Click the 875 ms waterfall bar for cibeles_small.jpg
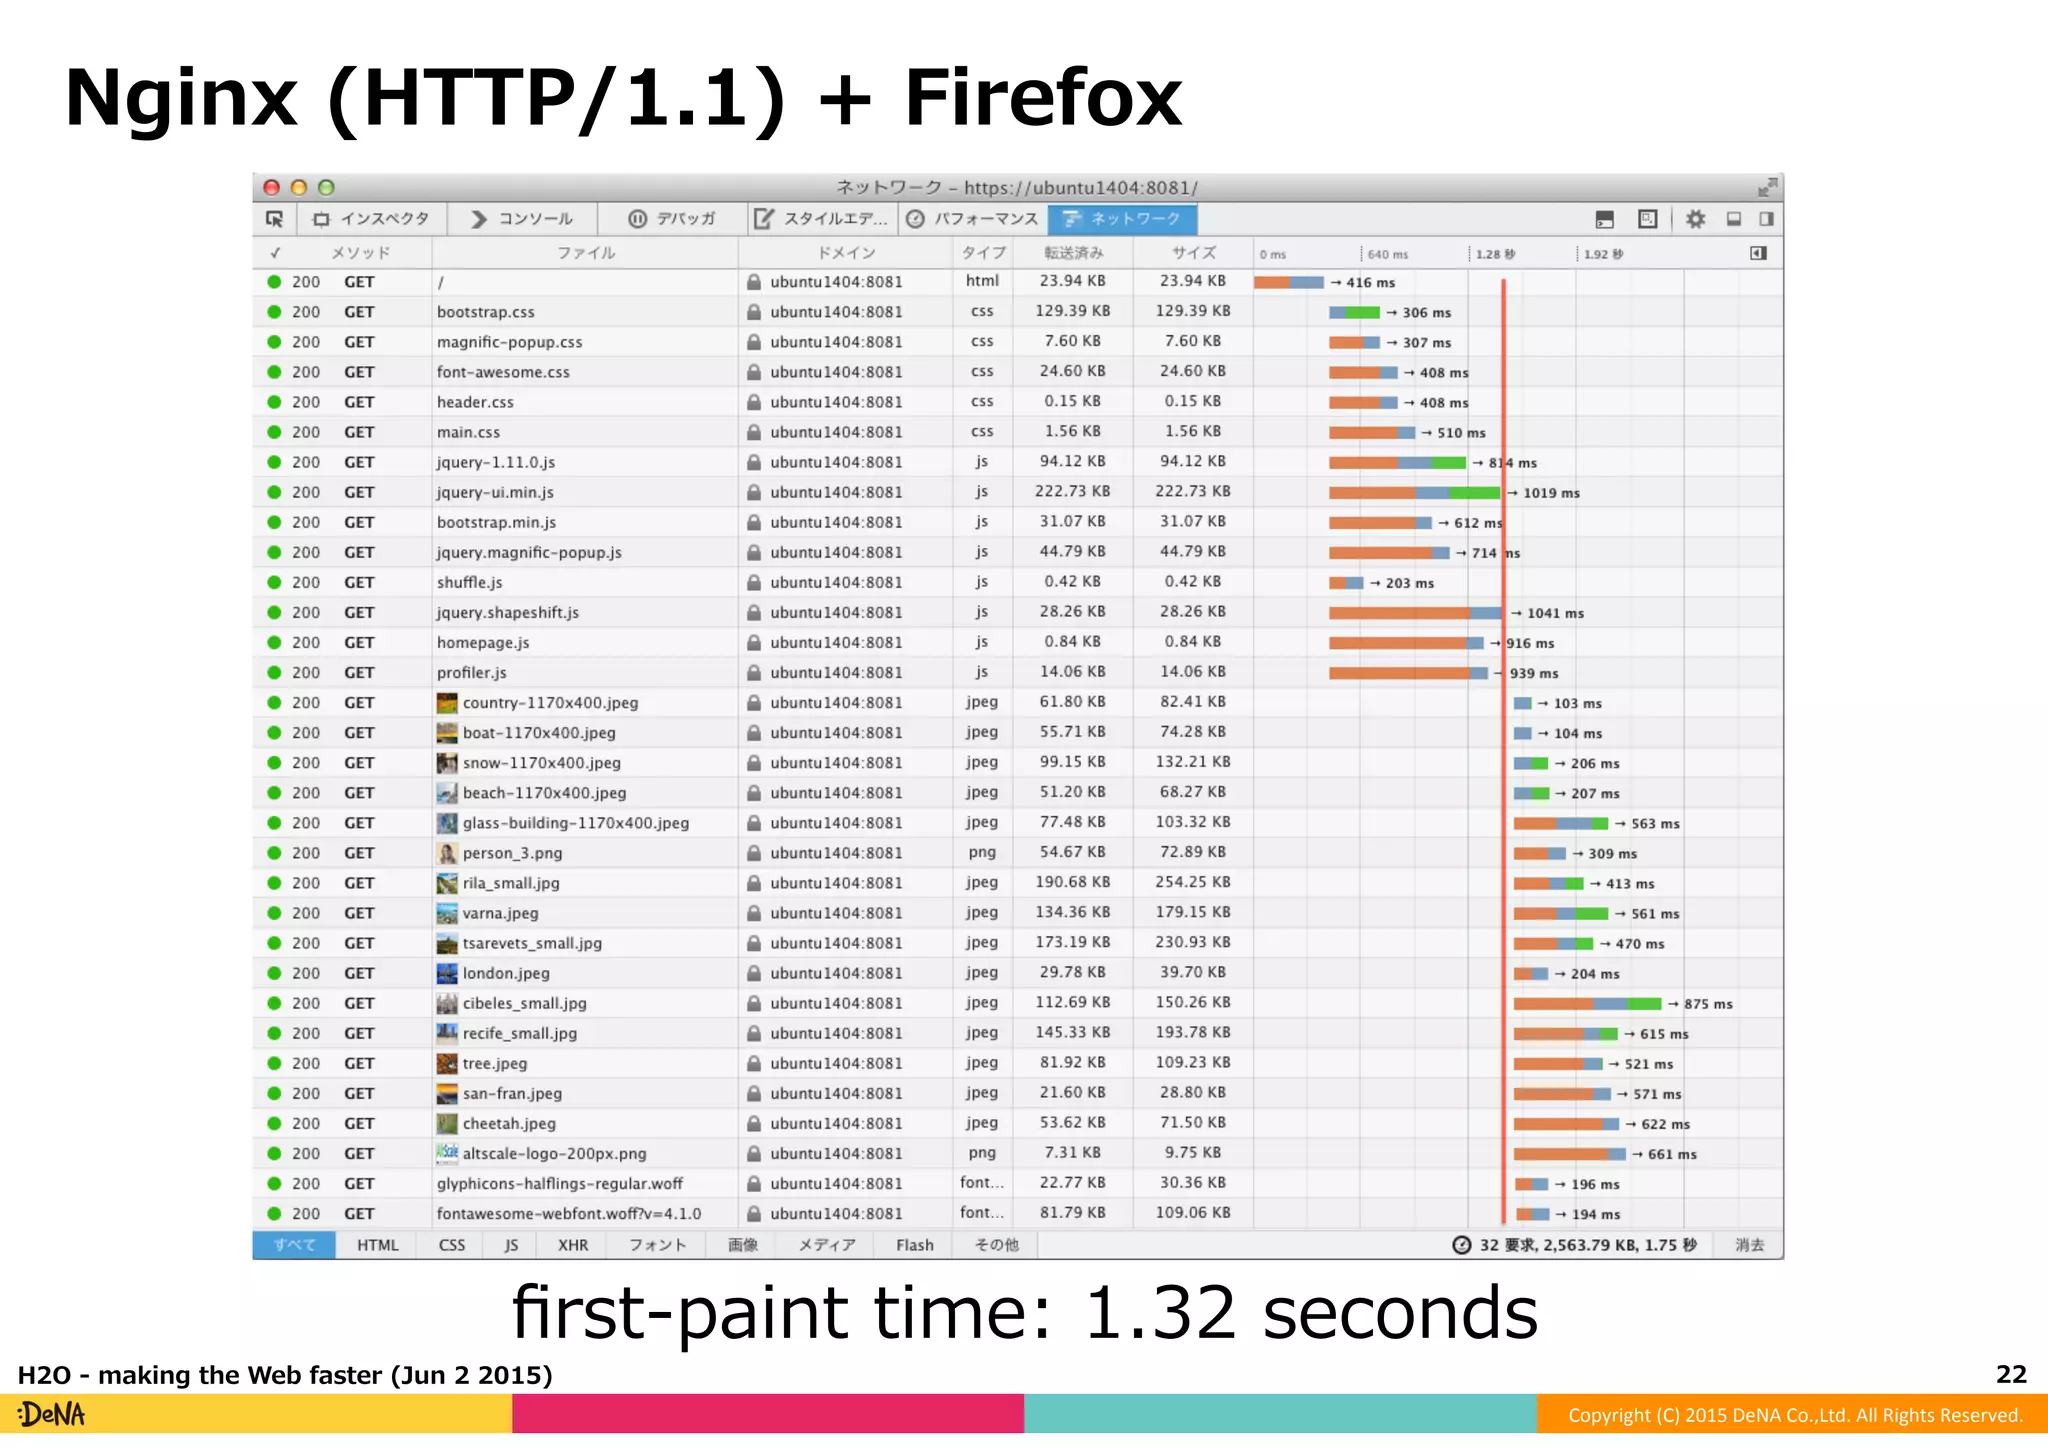The image size is (2048, 1447). pyautogui.click(x=1587, y=1003)
